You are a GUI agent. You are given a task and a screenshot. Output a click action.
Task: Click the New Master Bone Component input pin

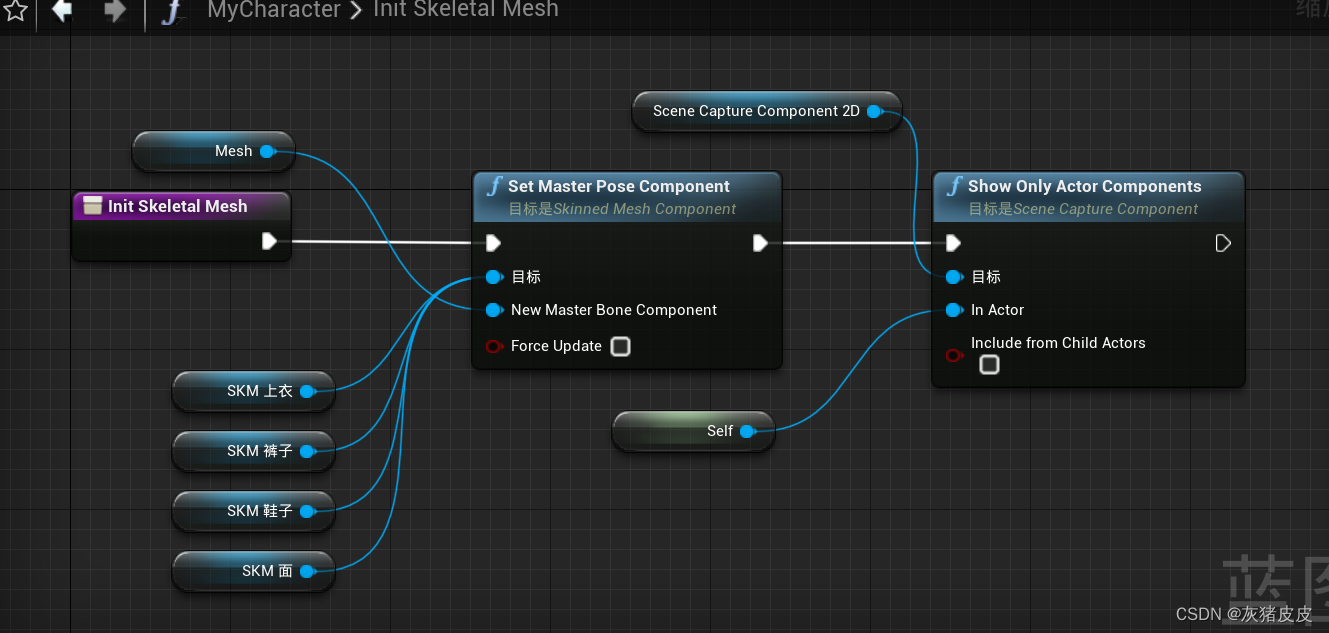pos(494,310)
